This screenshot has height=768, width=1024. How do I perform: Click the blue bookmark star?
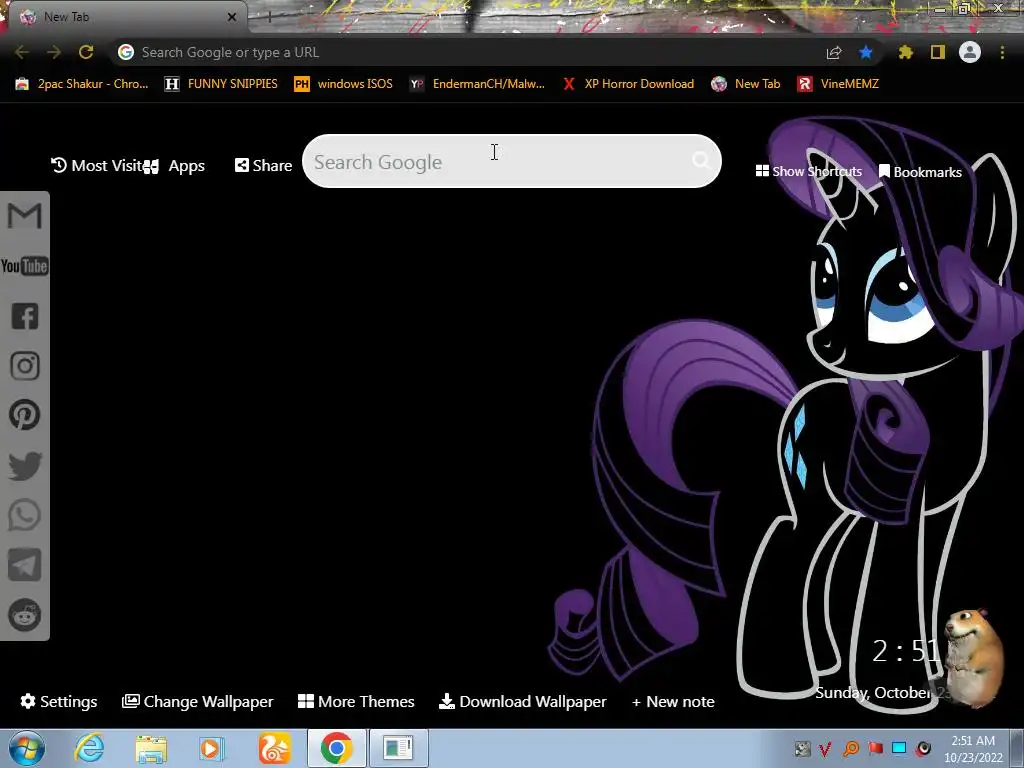pyautogui.click(x=866, y=52)
